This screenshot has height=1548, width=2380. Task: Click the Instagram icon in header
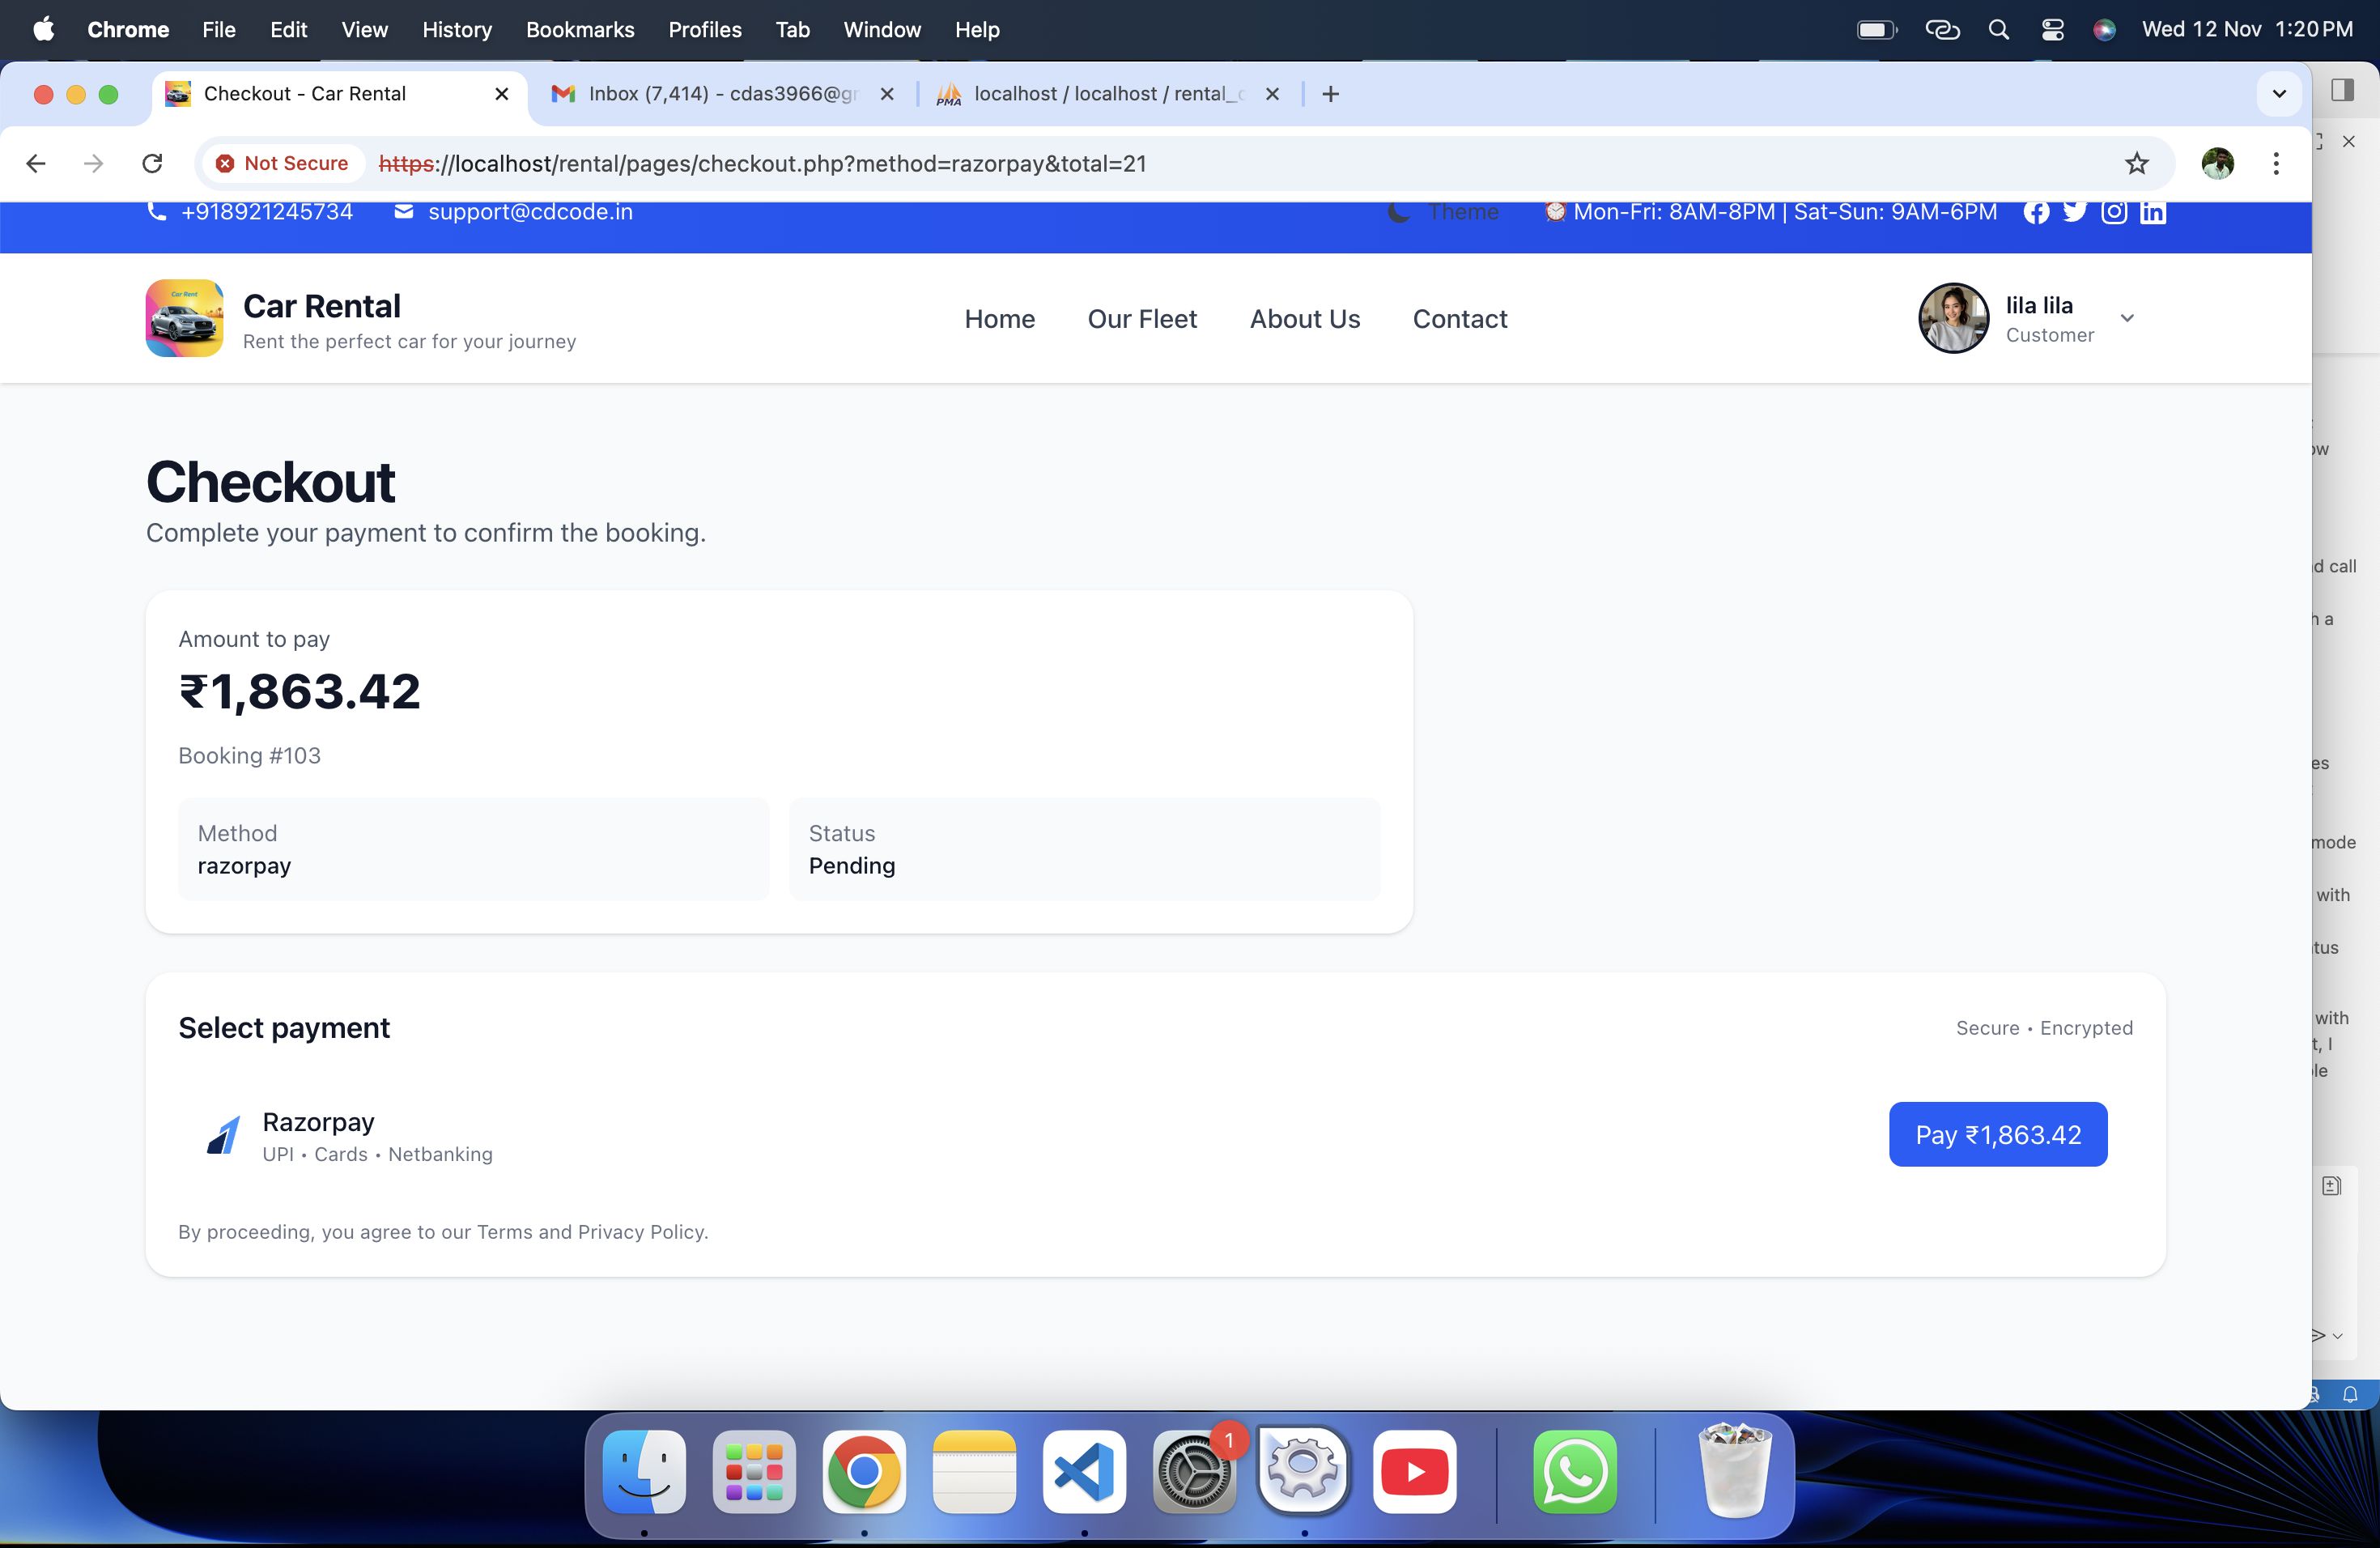tap(2113, 212)
